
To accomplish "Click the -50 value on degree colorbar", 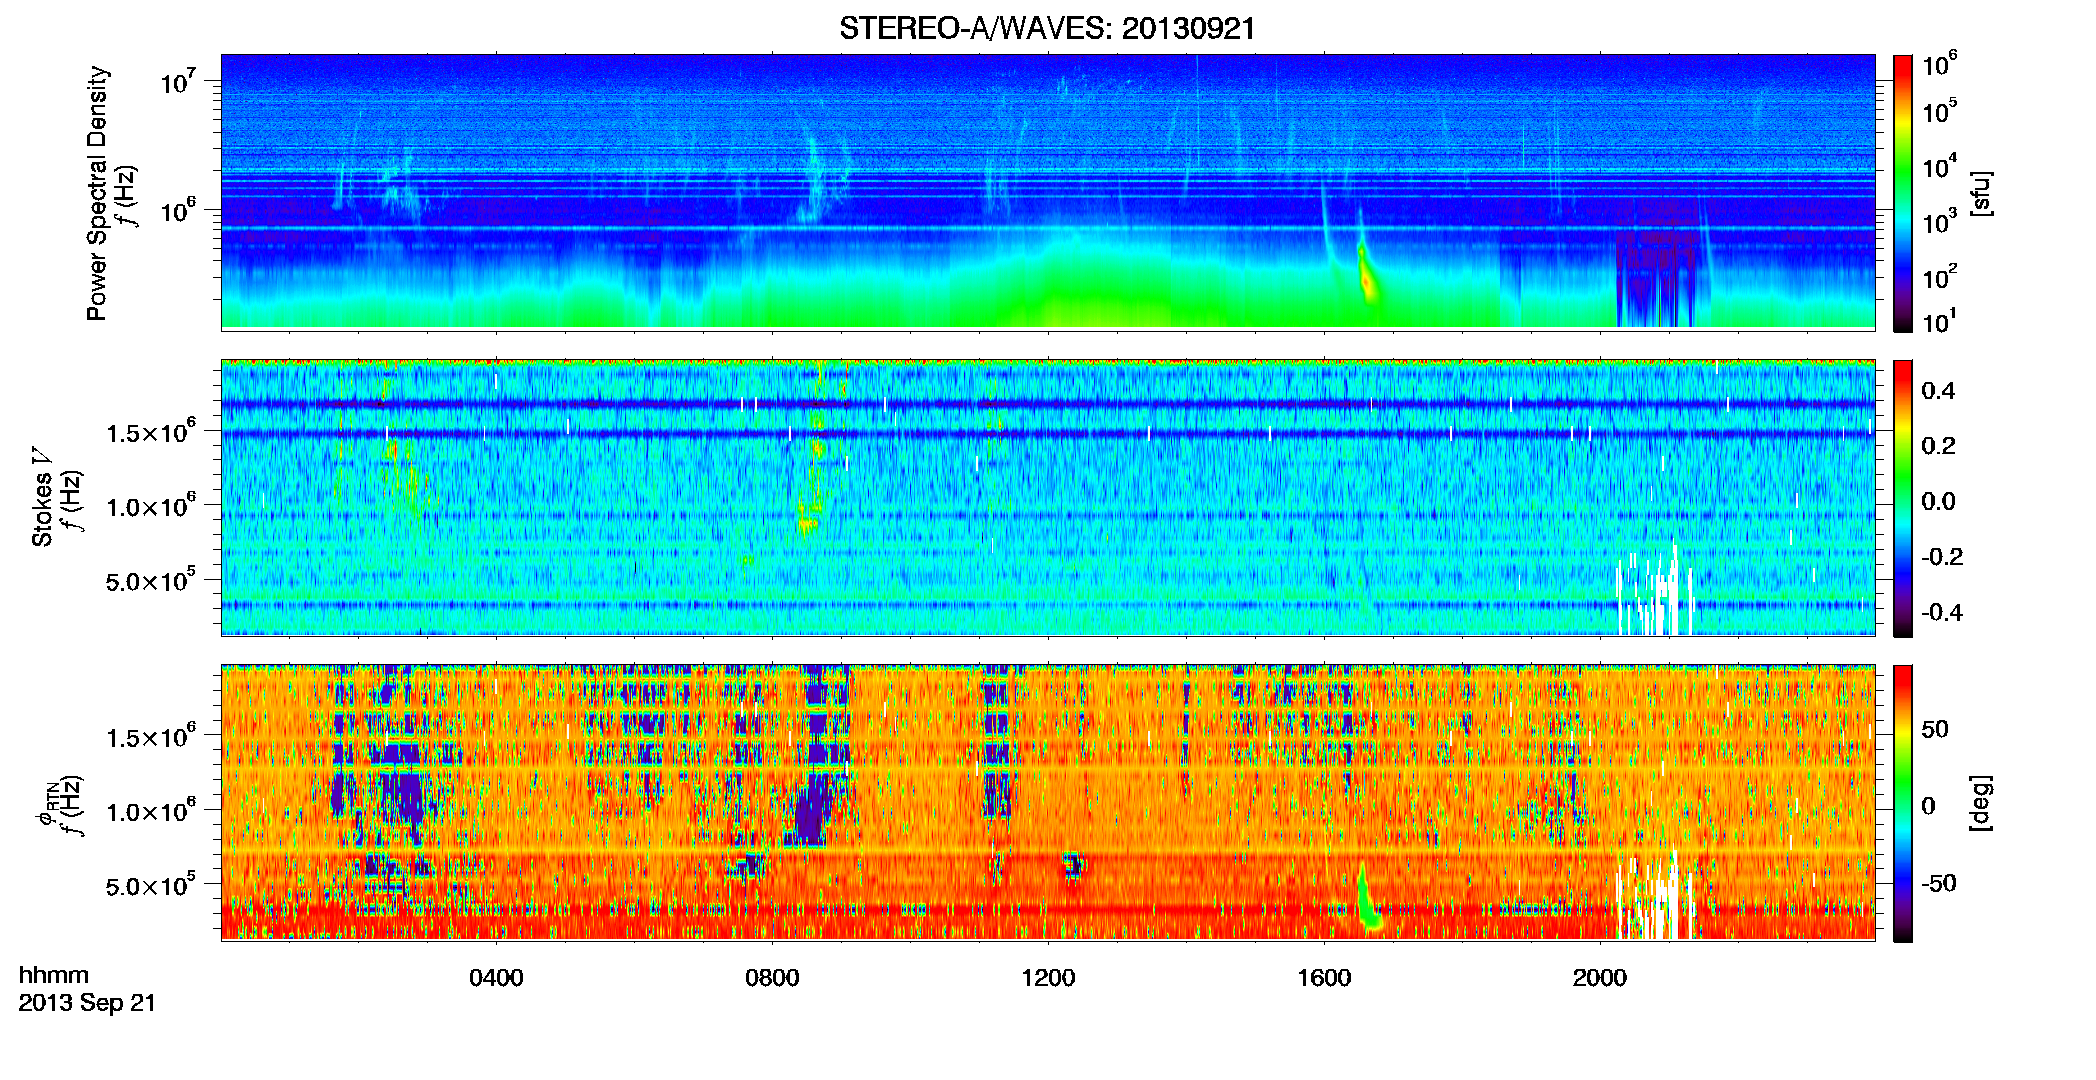I will click(x=1938, y=883).
